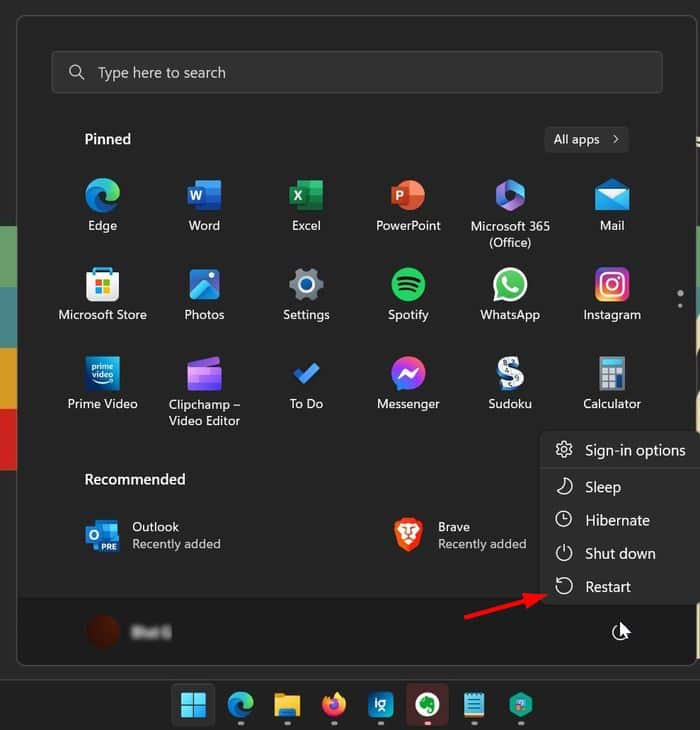Image resolution: width=700 pixels, height=730 pixels.
Task: Open Microsoft 365 (Office) app
Action: tap(510, 213)
